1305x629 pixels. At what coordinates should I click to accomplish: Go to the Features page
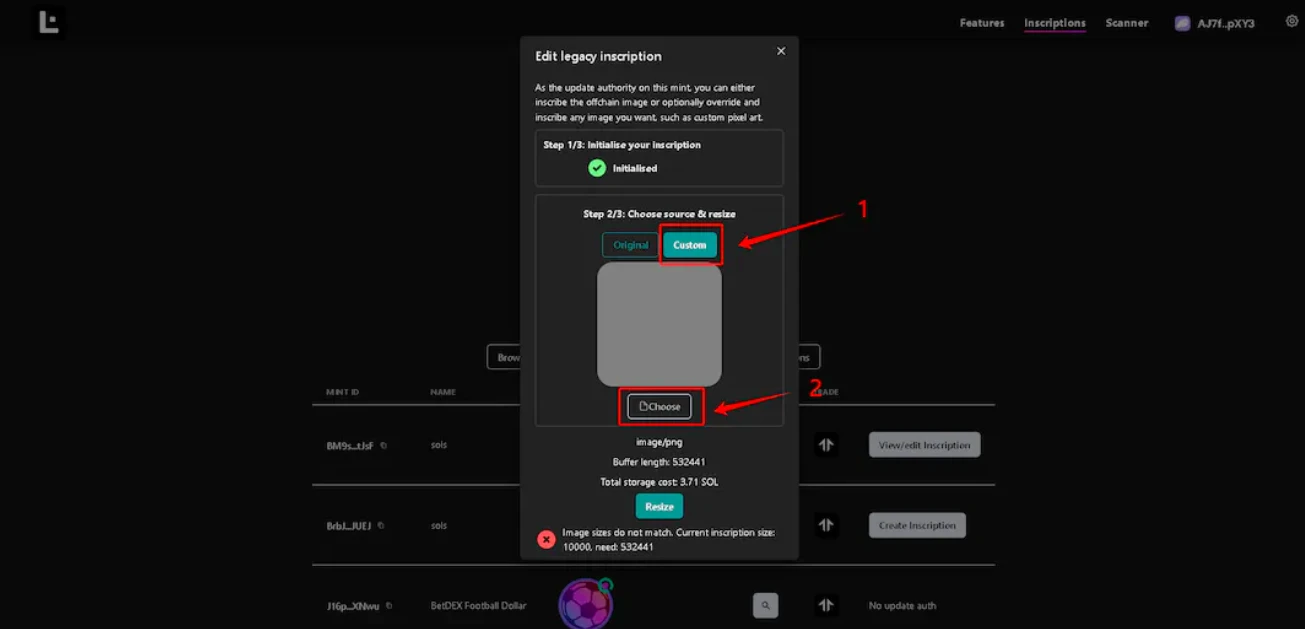[x=982, y=23]
